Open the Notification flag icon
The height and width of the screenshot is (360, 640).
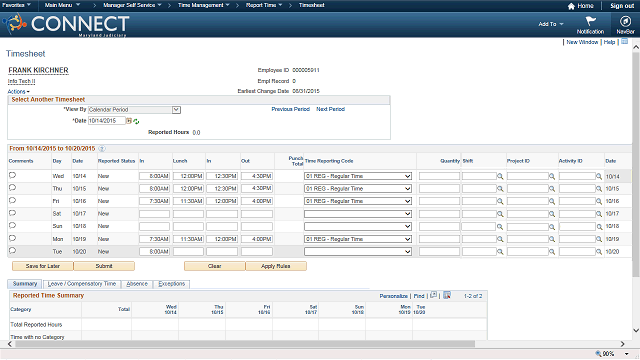click(590, 21)
